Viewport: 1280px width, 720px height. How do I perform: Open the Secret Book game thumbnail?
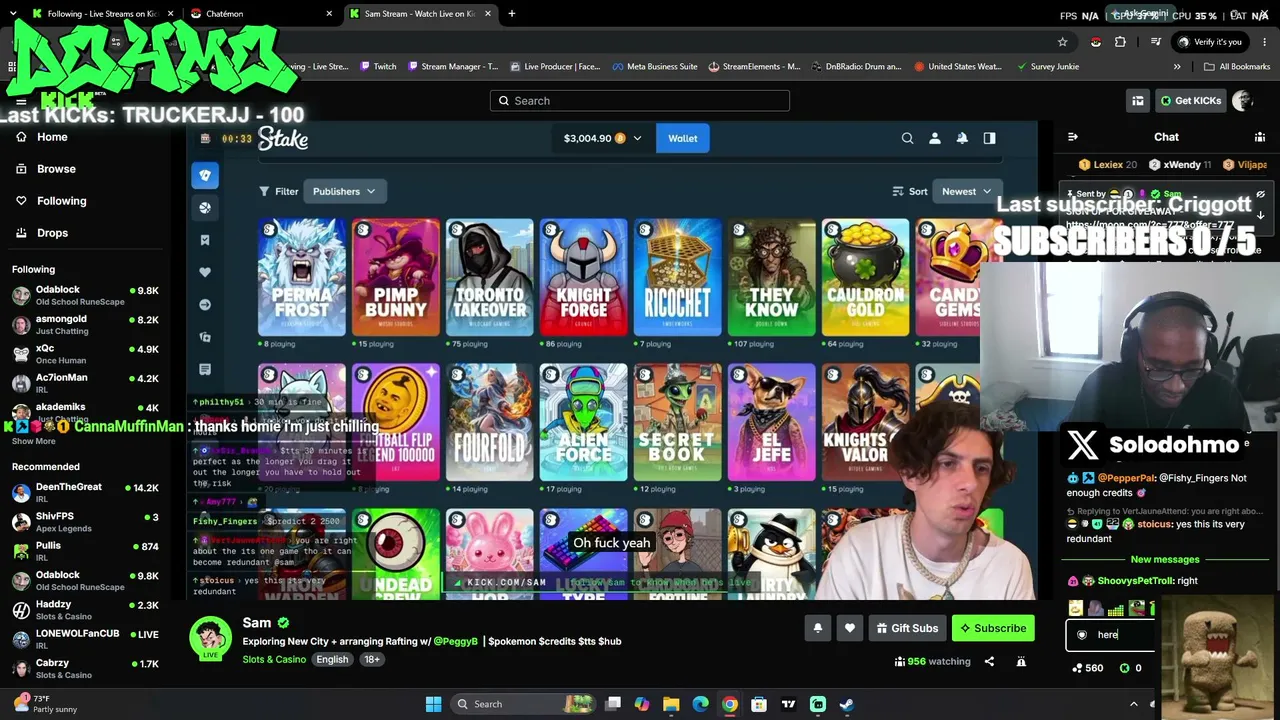pyautogui.click(x=678, y=422)
